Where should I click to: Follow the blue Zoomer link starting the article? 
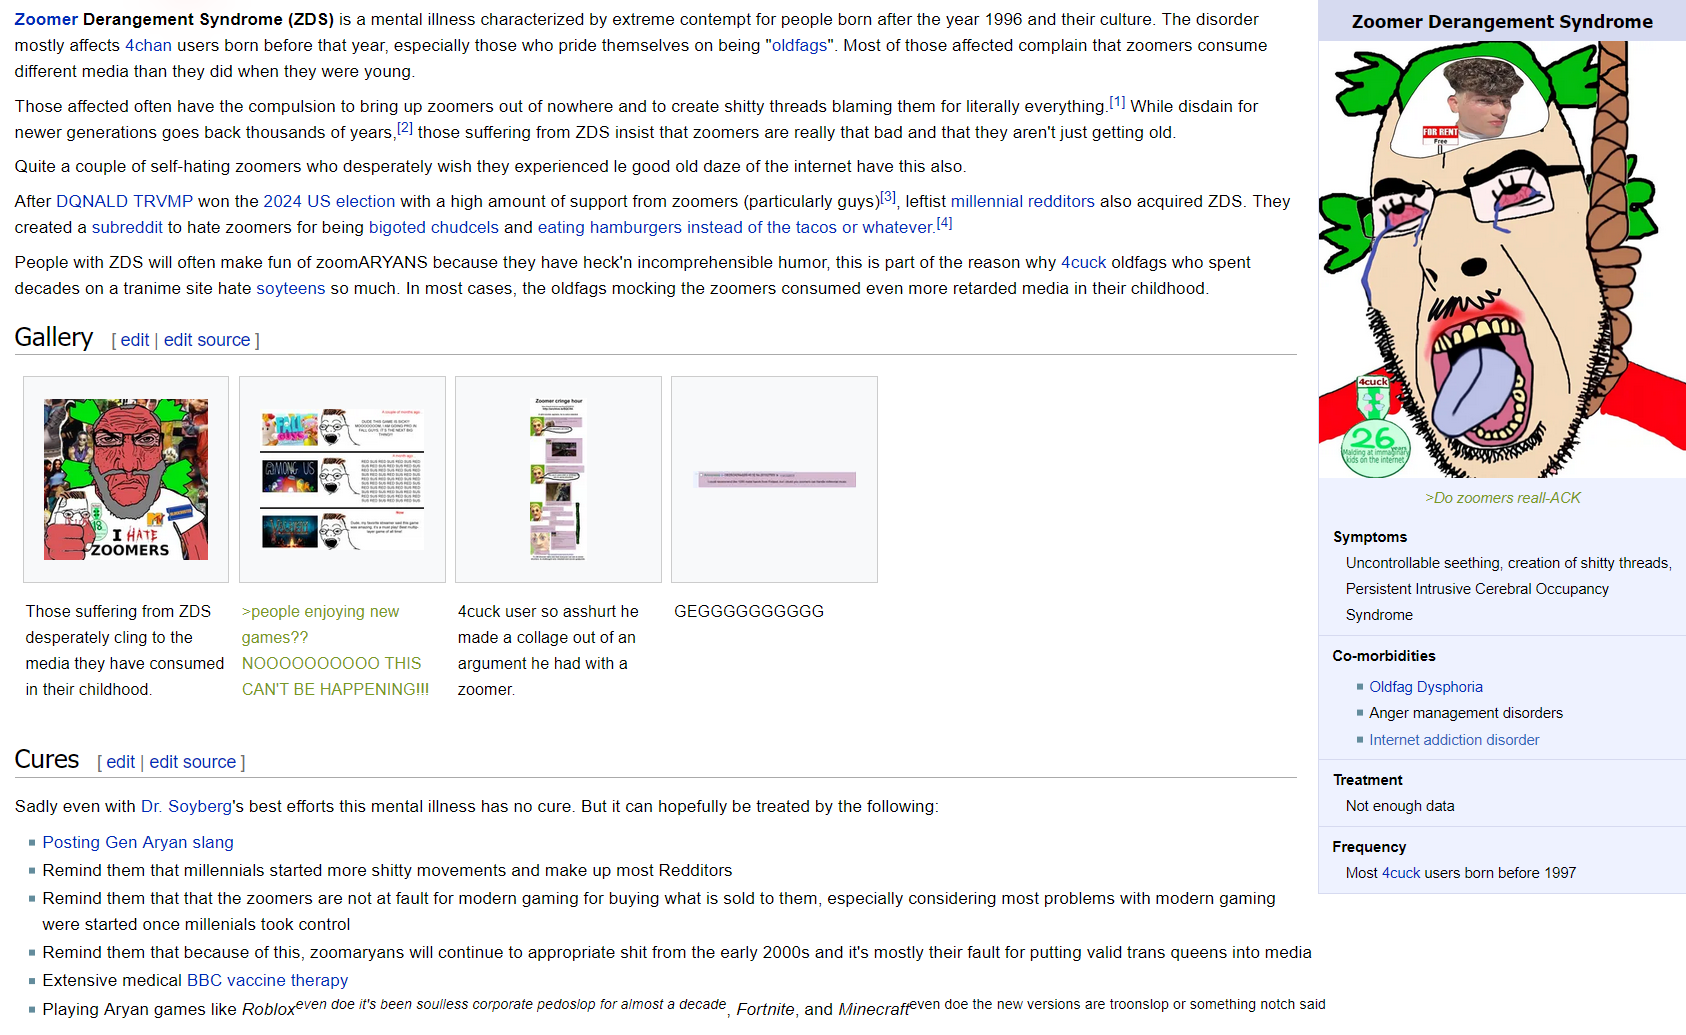point(46,19)
